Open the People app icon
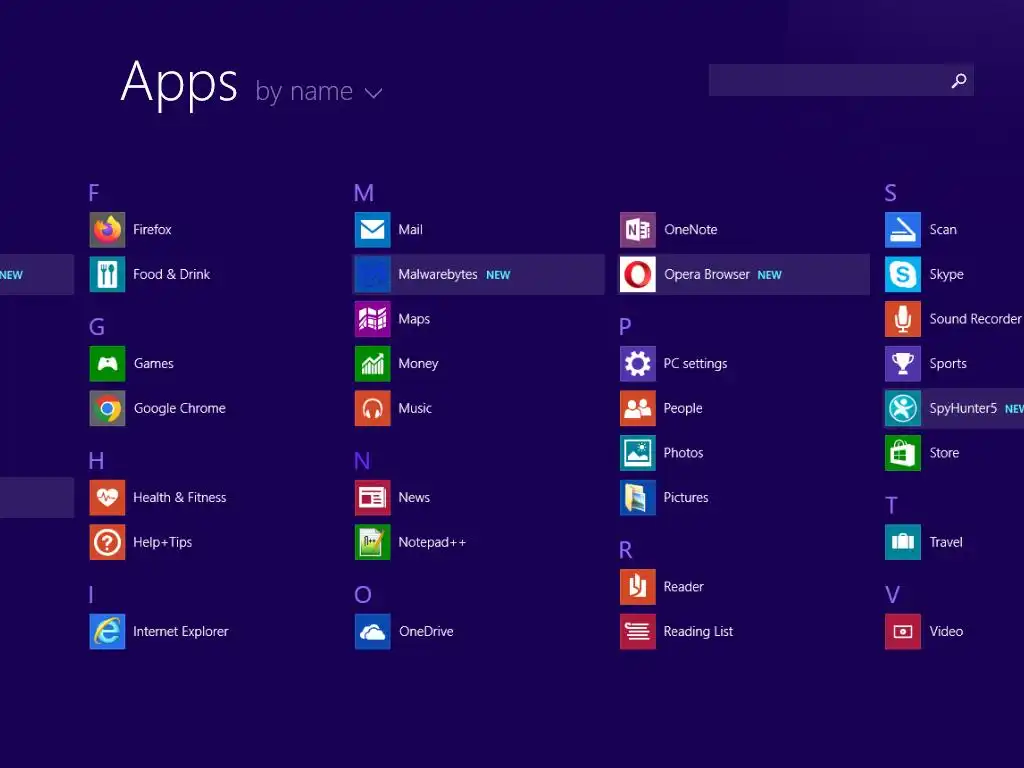 637,408
